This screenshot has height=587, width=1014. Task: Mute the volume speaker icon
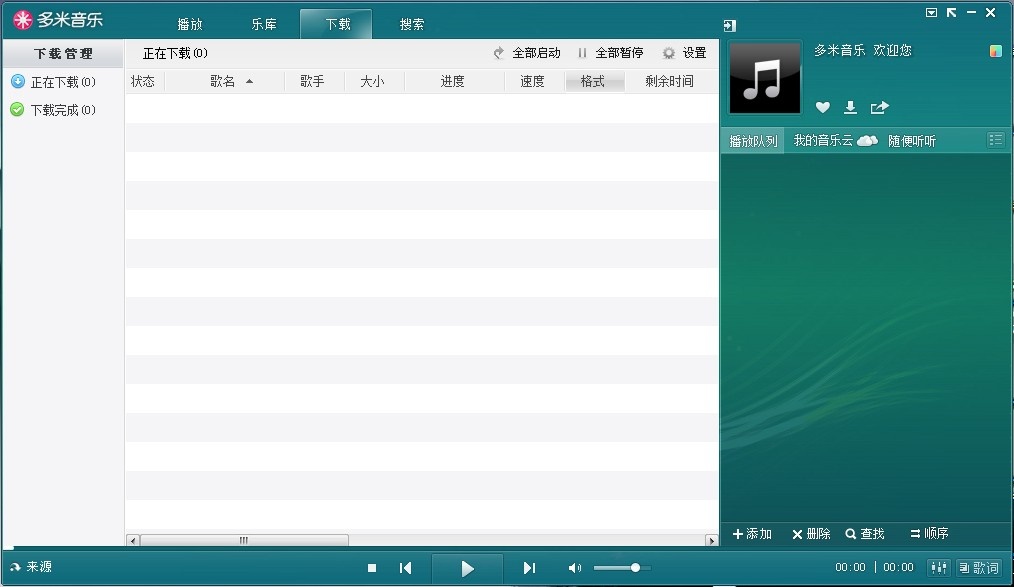point(575,568)
